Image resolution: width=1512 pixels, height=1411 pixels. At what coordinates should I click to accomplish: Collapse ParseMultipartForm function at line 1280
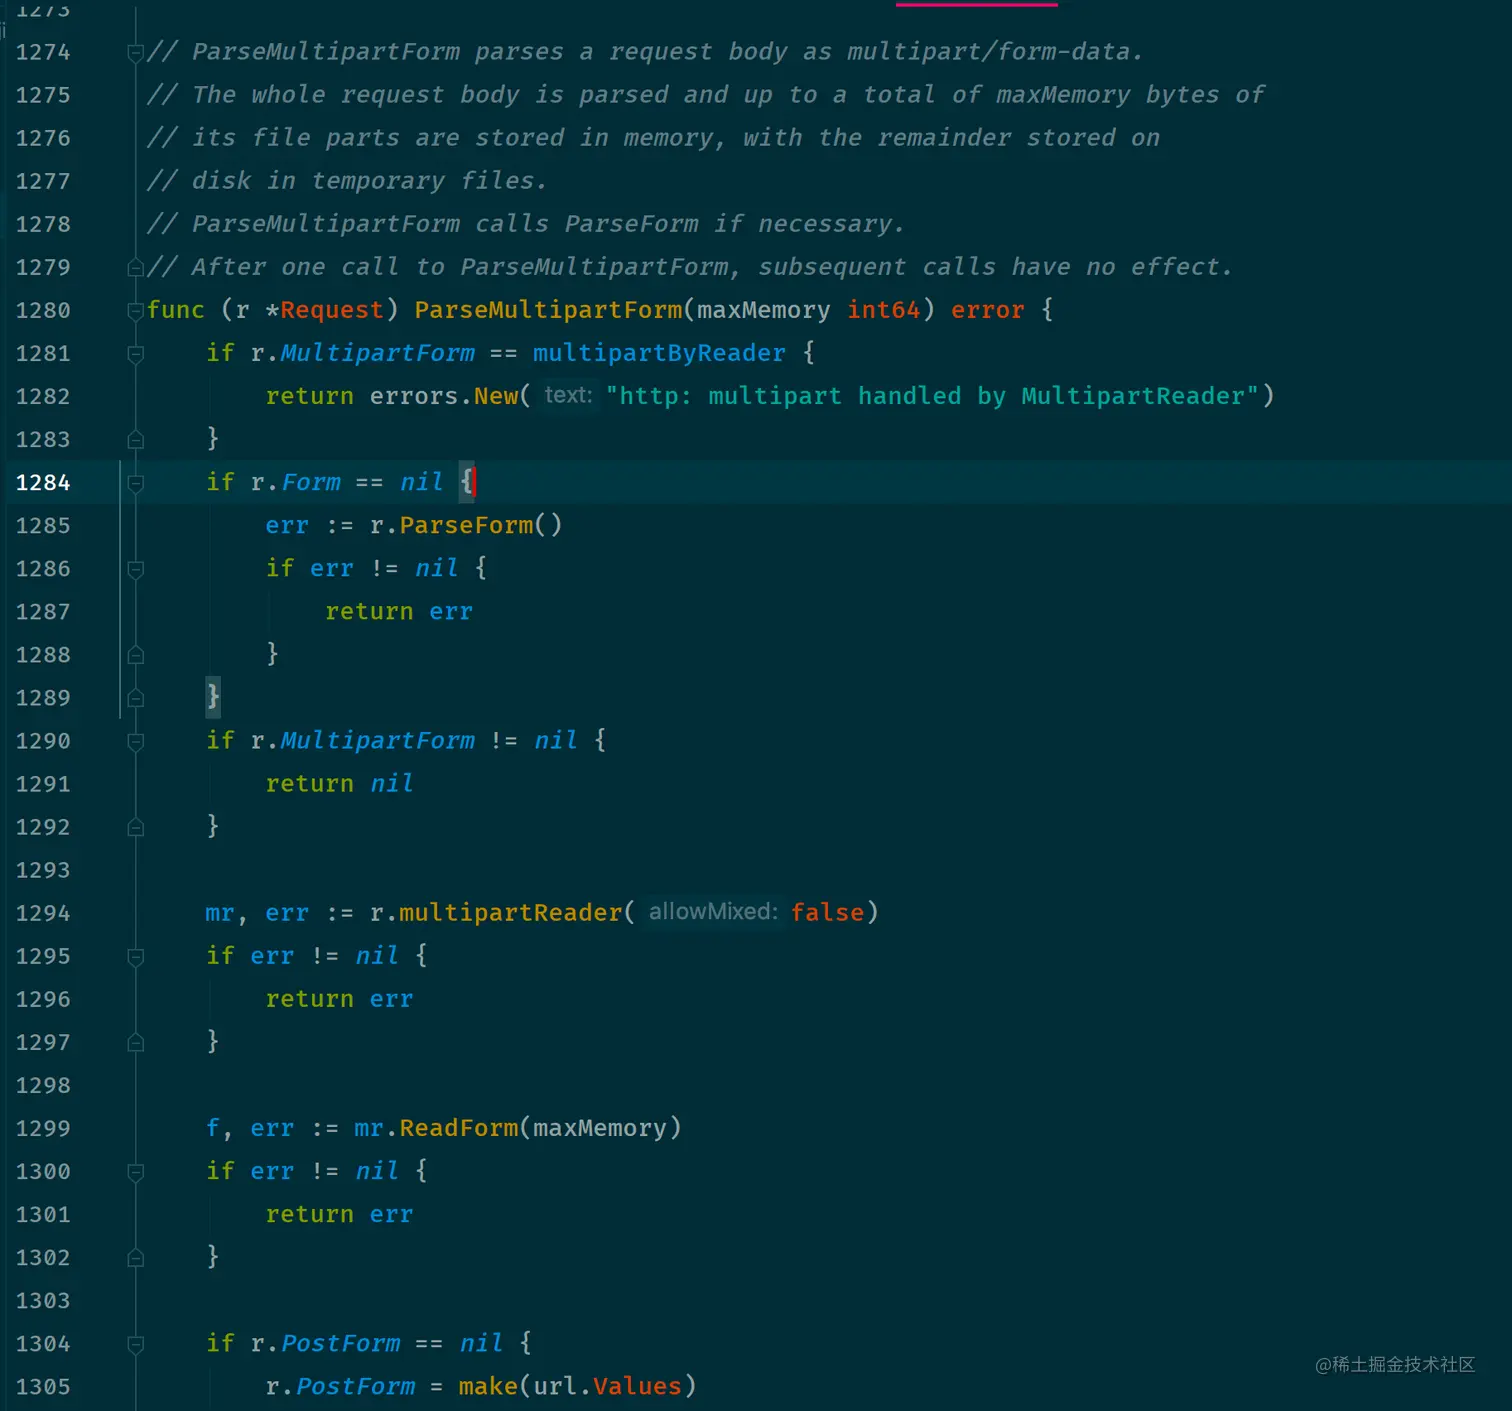pos(136,311)
